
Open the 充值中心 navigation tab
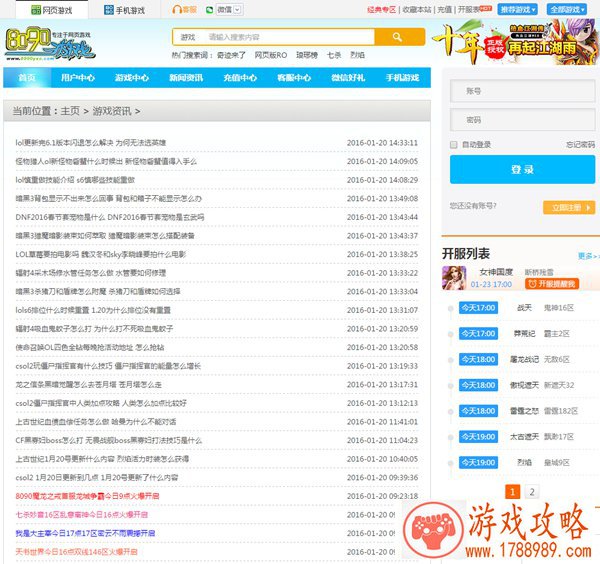point(239,78)
